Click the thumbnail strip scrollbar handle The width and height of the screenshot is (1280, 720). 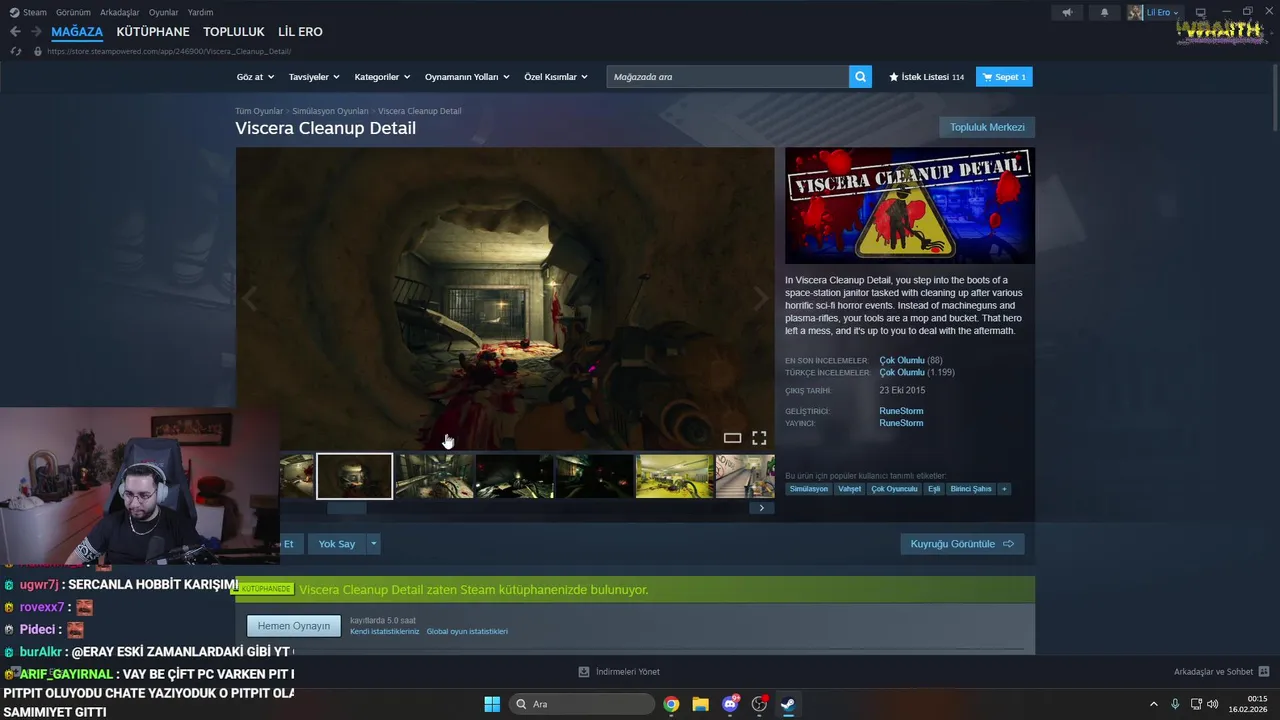click(x=347, y=508)
